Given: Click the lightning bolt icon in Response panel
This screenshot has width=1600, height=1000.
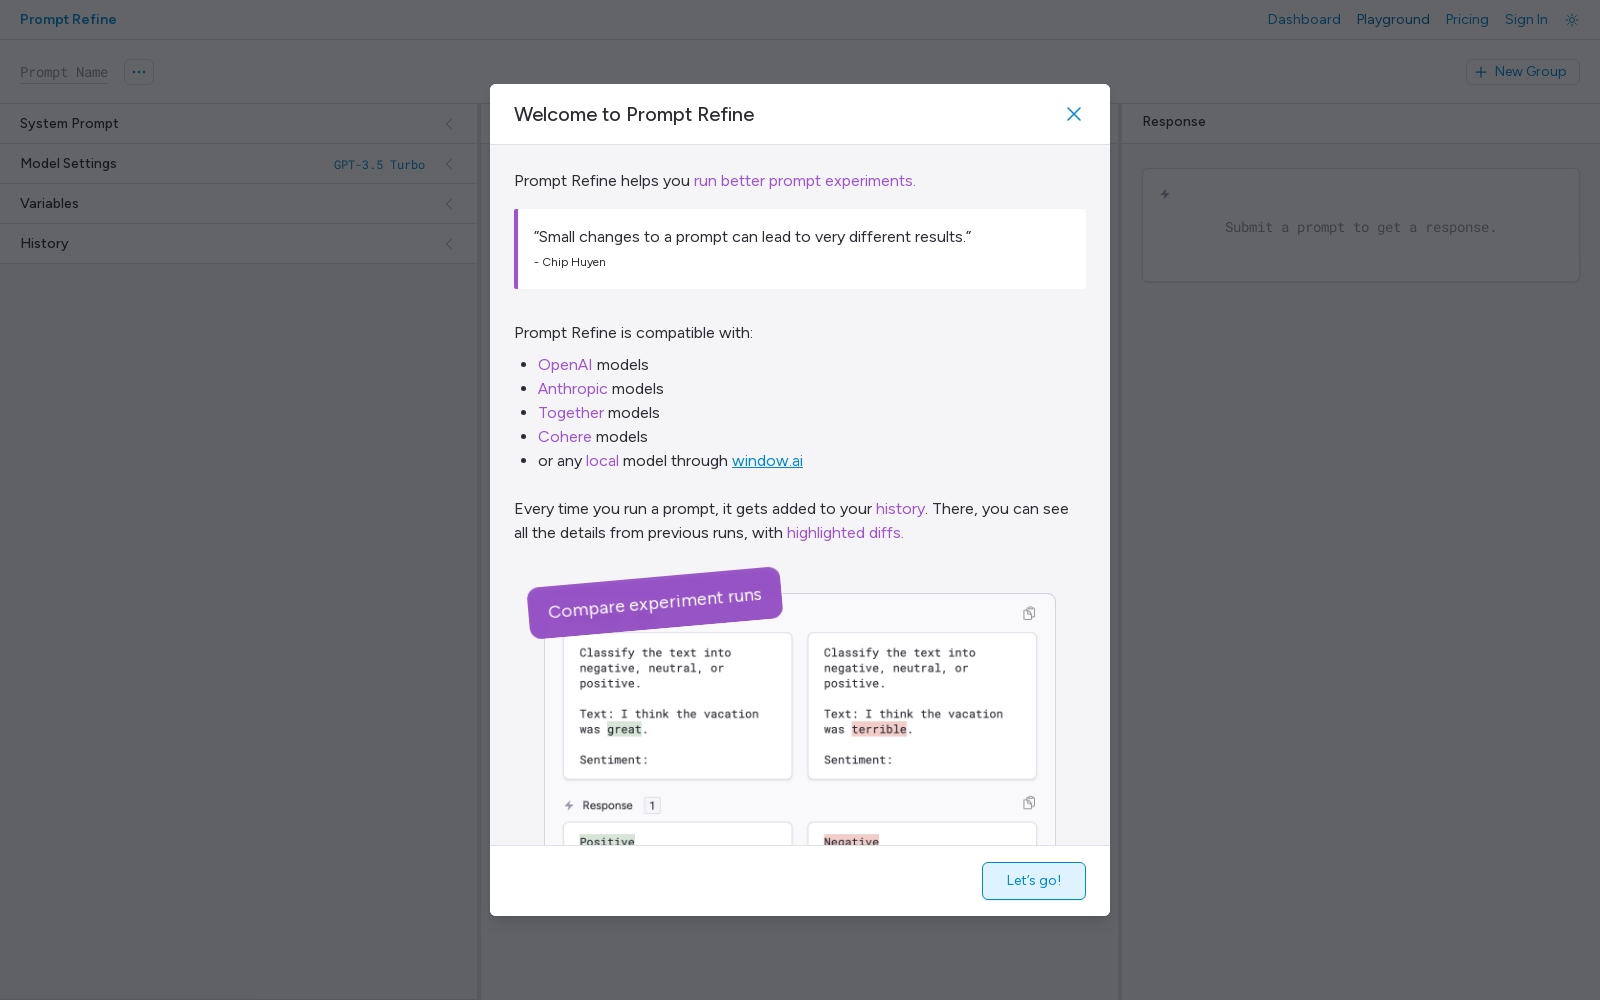Looking at the screenshot, I should [x=1165, y=194].
